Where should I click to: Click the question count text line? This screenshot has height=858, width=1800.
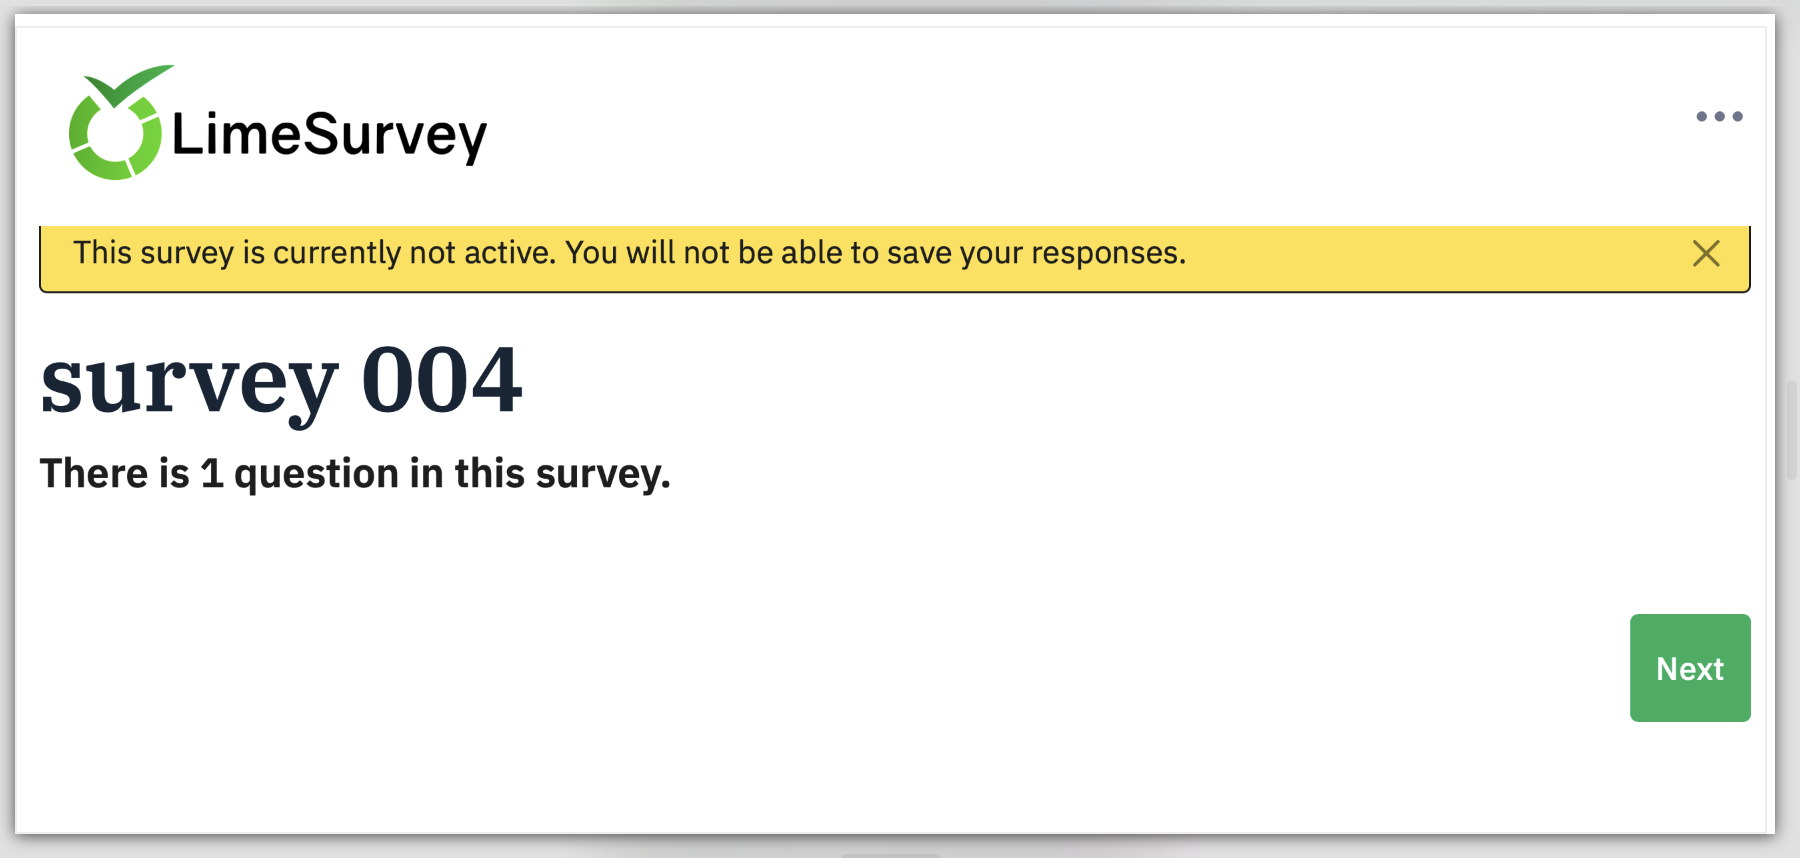[355, 474]
